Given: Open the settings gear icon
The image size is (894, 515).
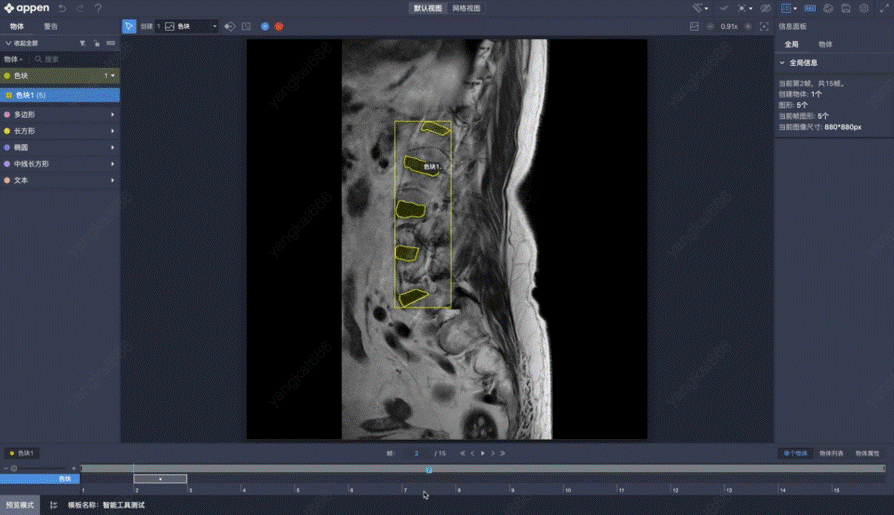Looking at the screenshot, I should click(864, 8).
